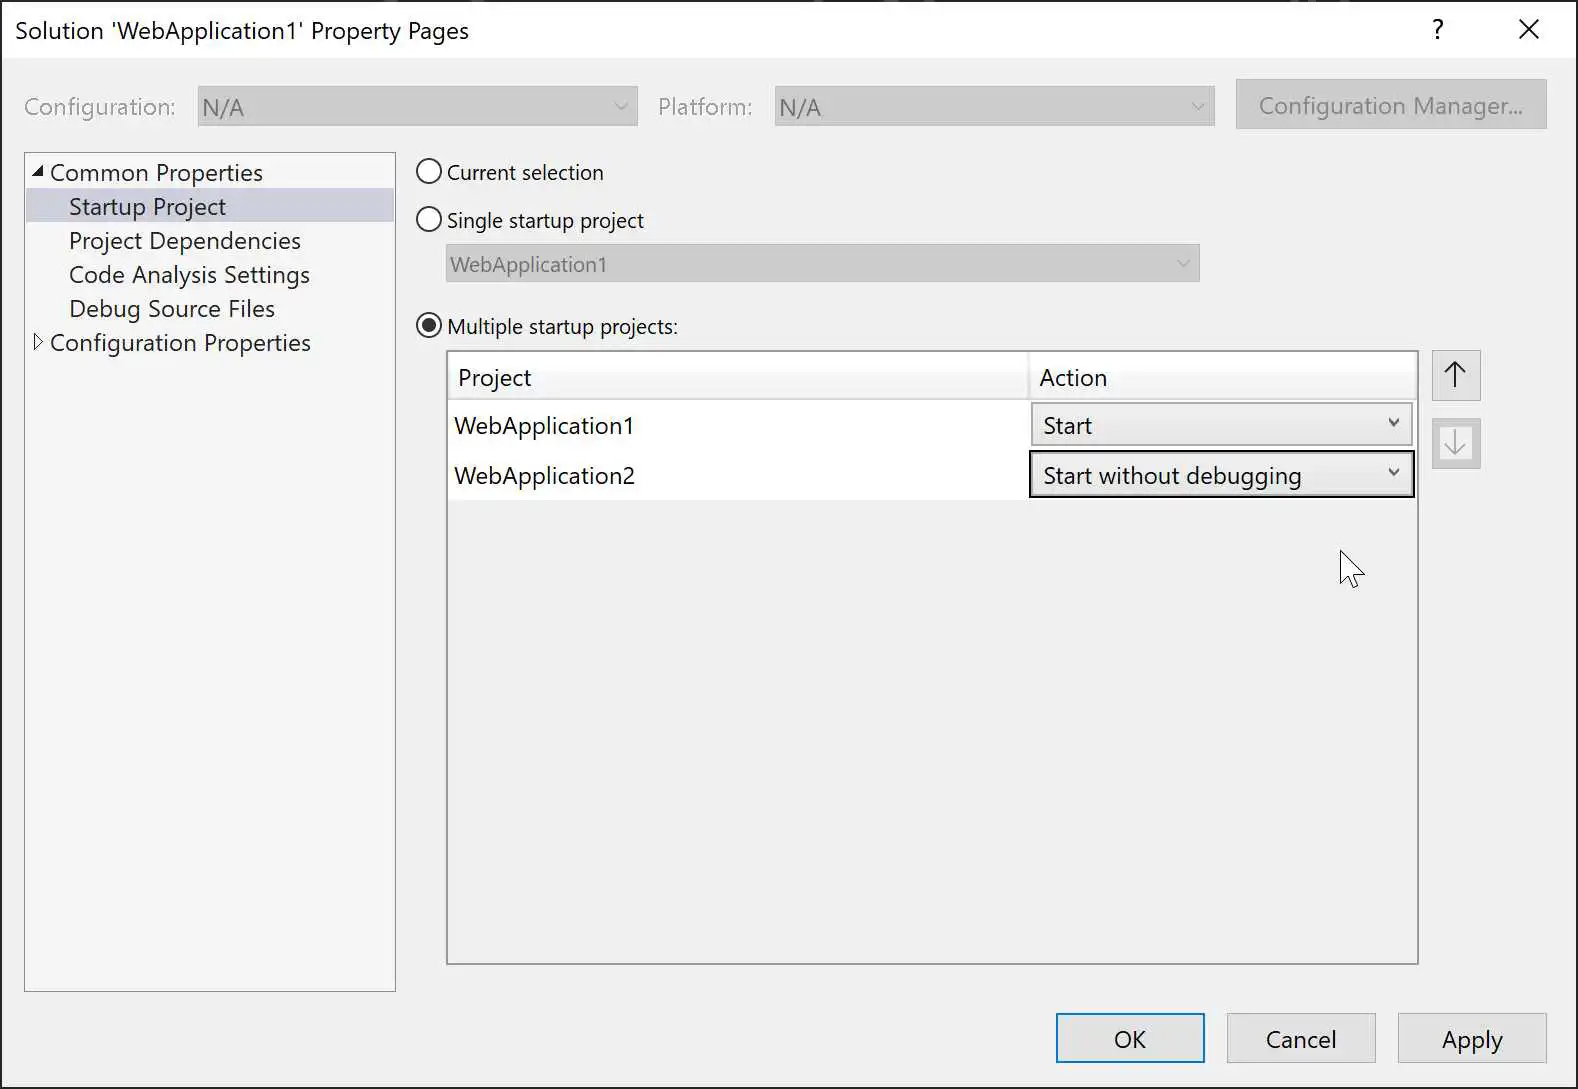The height and width of the screenshot is (1089, 1578).
Task: Move selected project up with the arrow button
Action: click(1455, 375)
